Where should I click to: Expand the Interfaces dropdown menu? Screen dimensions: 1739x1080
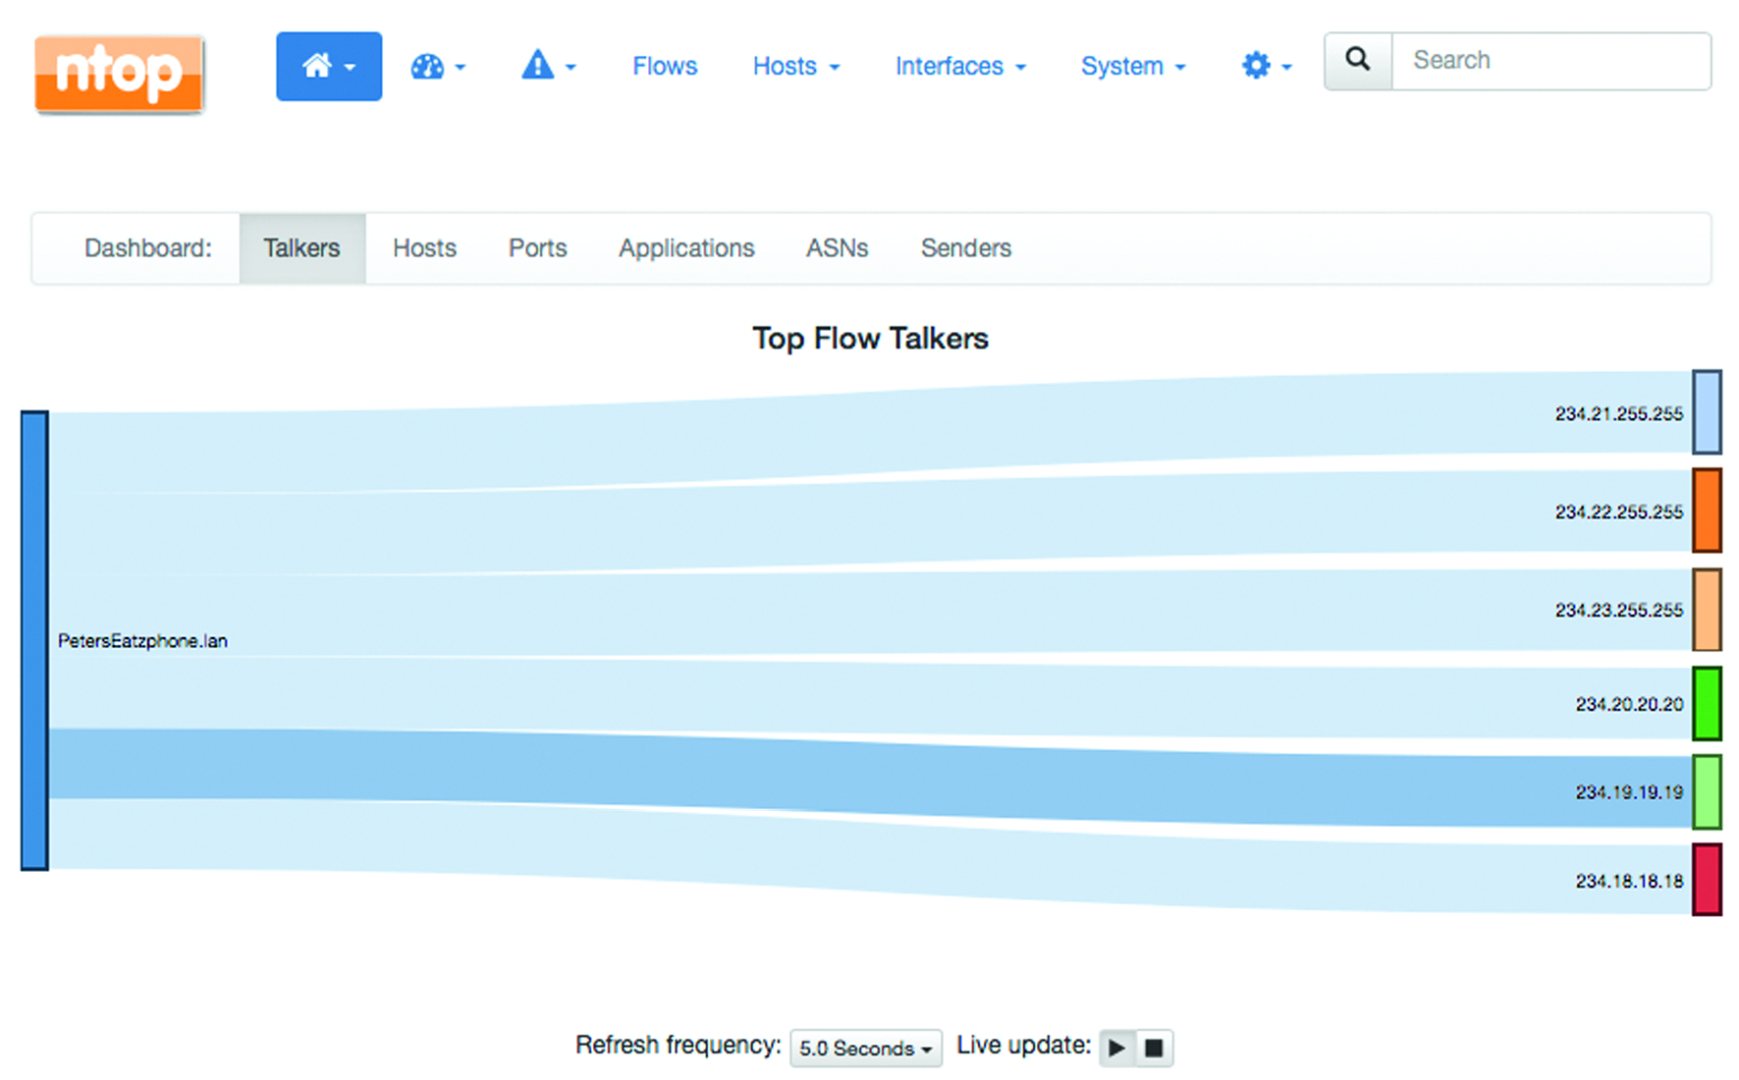pyautogui.click(x=959, y=66)
